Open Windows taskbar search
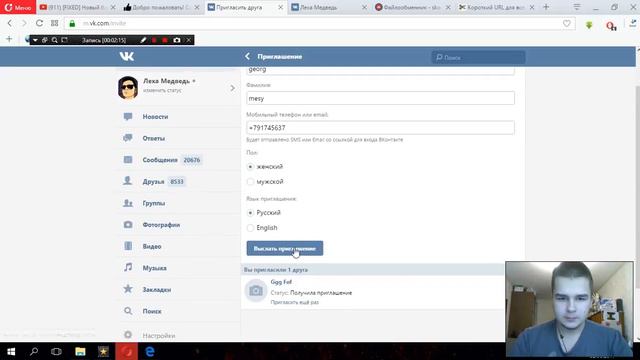The image size is (640, 360). pos(34,351)
